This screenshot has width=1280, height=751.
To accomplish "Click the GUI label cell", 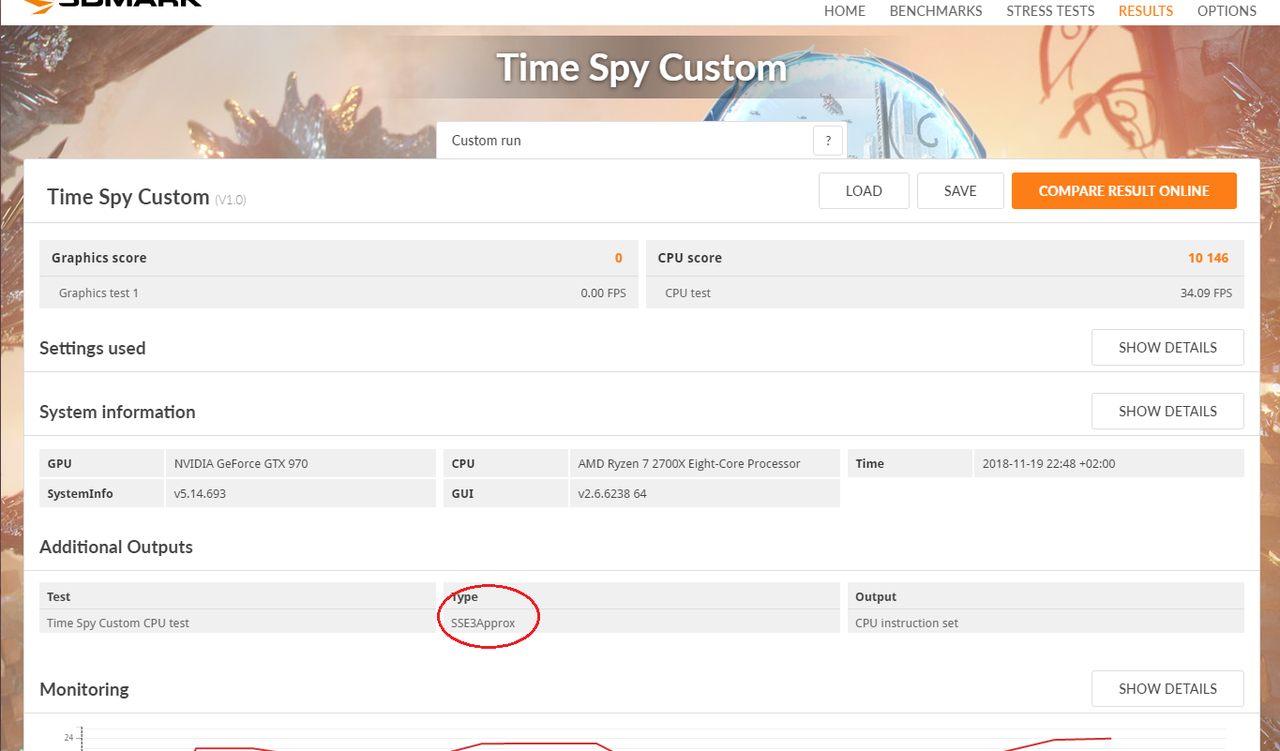I will tap(506, 493).
